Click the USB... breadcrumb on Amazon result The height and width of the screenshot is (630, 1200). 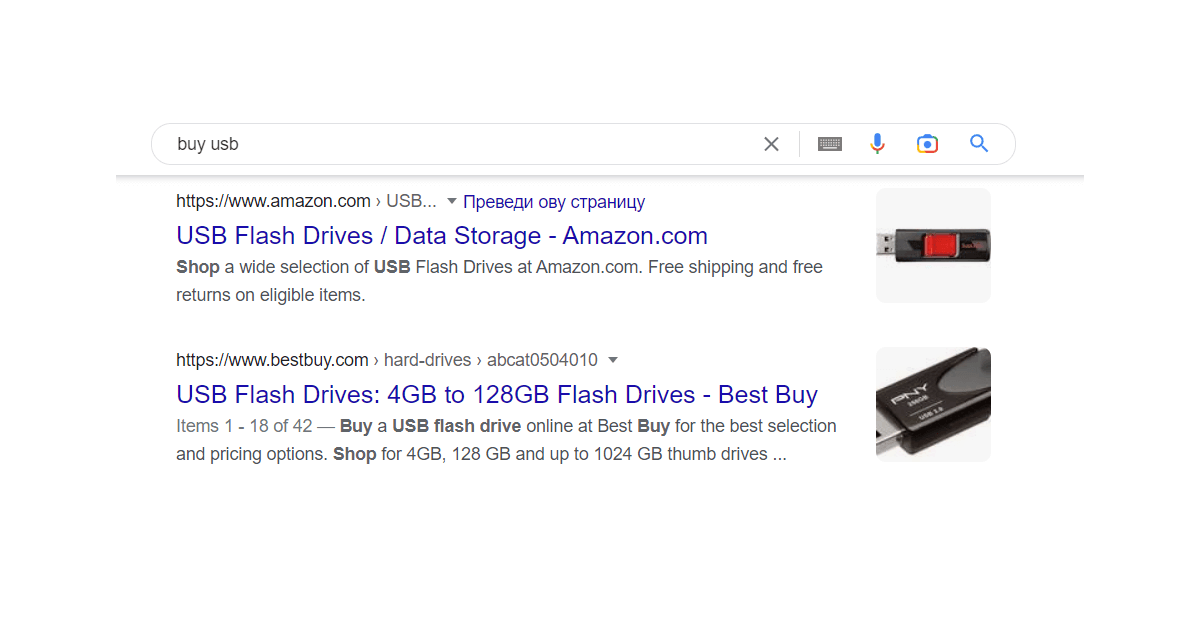412,201
